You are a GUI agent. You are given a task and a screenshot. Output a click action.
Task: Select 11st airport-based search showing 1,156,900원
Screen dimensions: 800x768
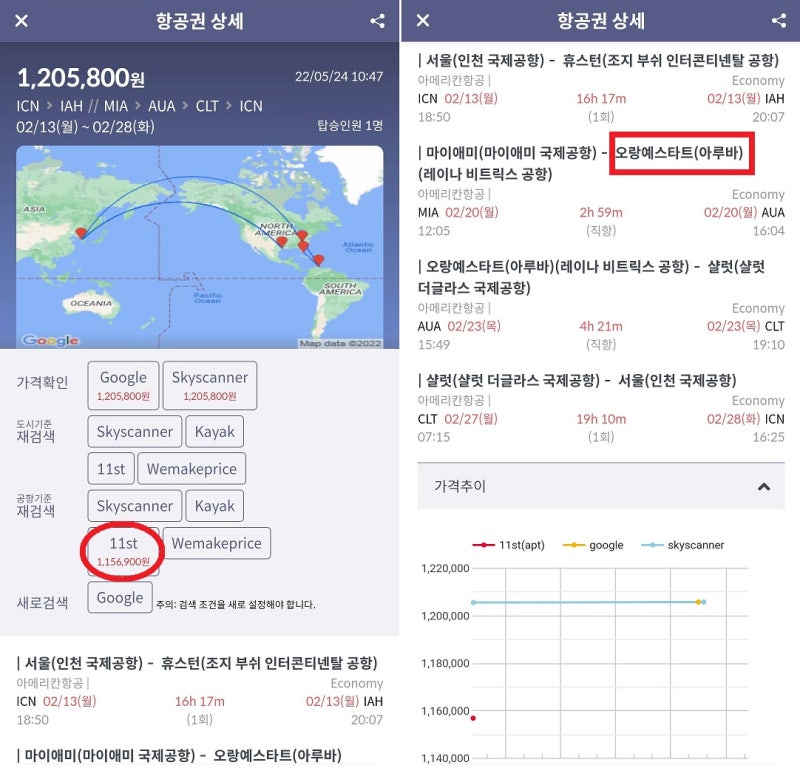[x=124, y=550]
